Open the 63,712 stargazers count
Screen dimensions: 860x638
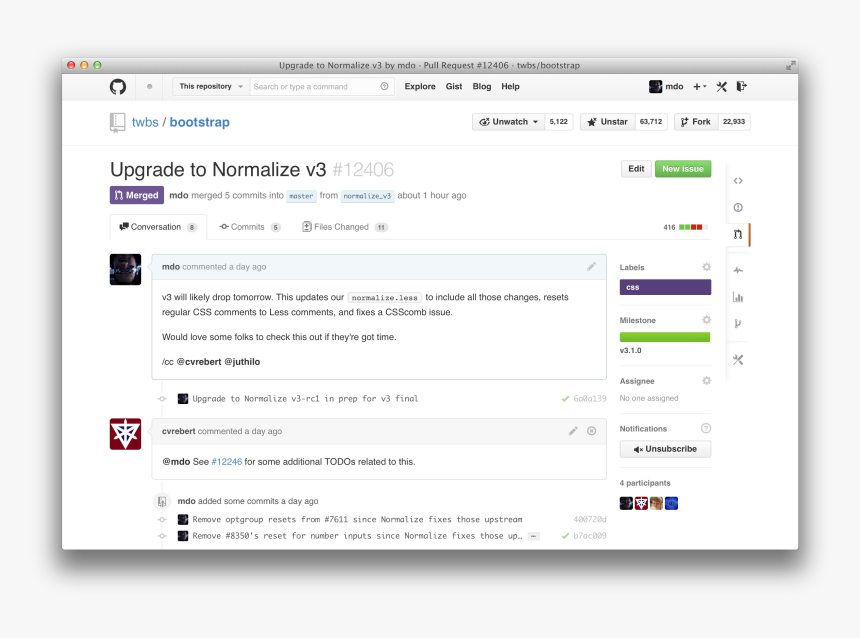coord(651,122)
